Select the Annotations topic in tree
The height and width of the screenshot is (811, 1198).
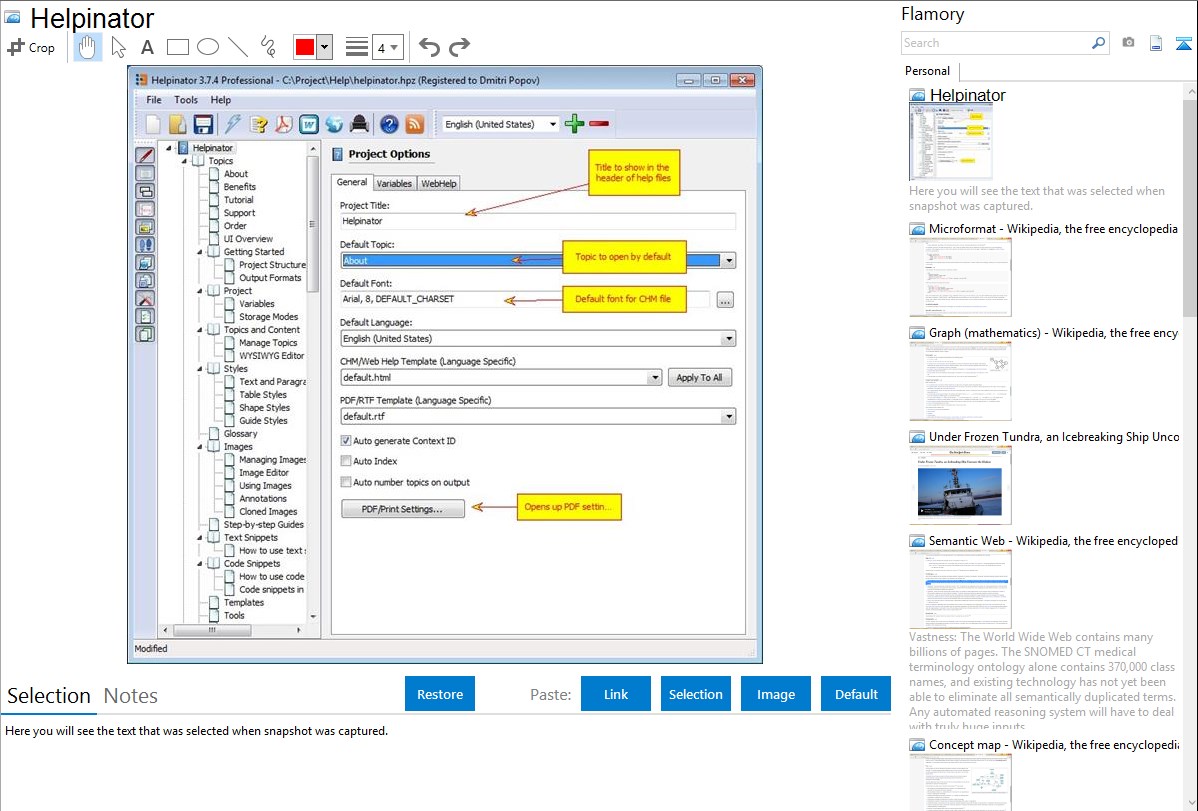[263, 498]
